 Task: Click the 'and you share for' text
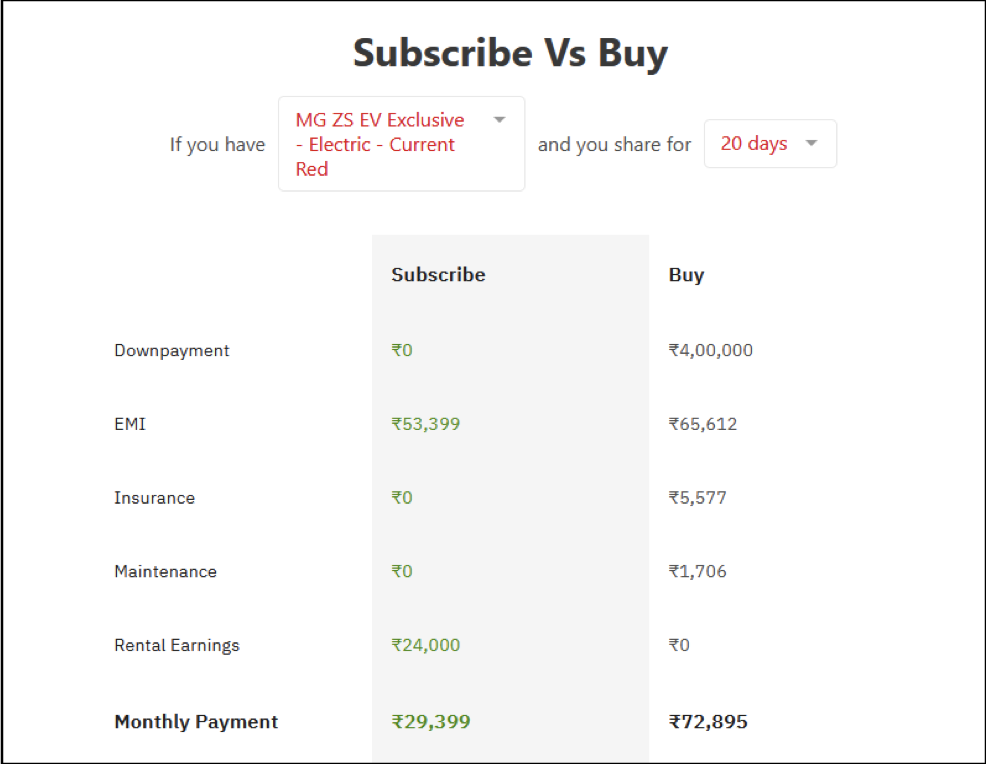tap(614, 145)
